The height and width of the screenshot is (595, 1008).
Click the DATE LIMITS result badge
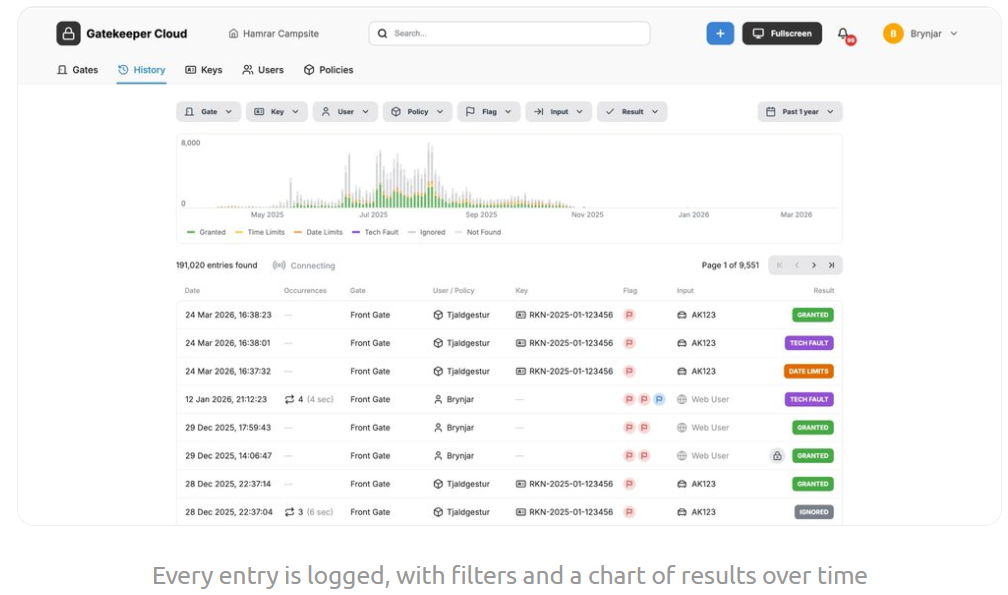[x=809, y=371]
